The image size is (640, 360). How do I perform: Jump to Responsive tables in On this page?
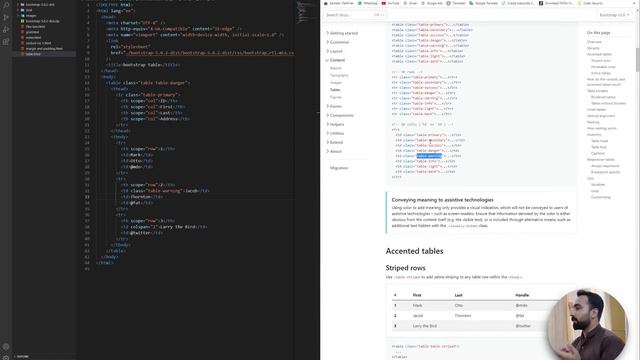pyautogui.click(x=600, y=160)
